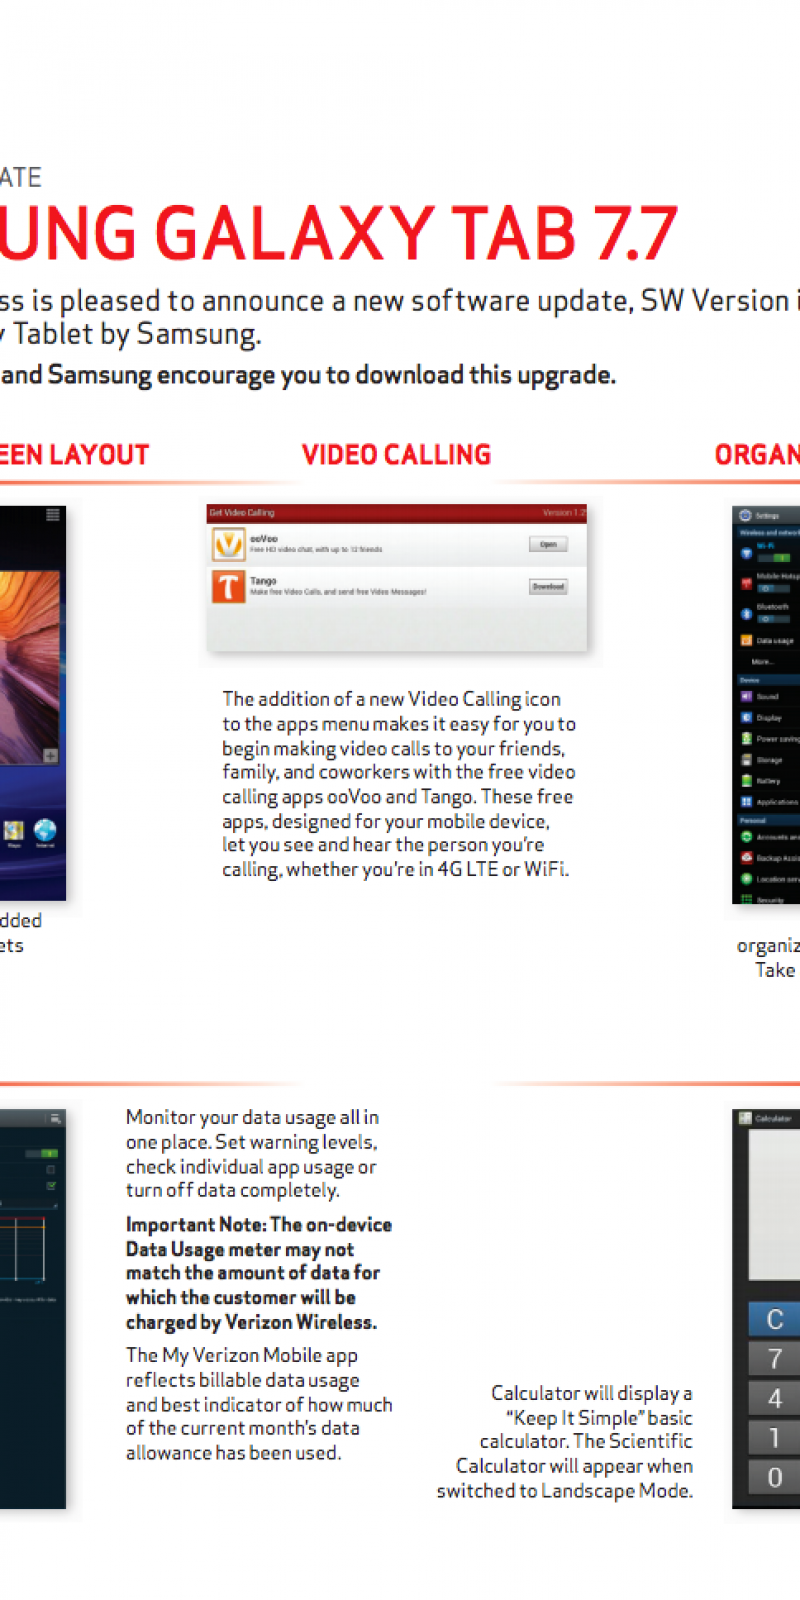The width and height of the screenshot is (800, 1600).
Task: Click the Backup Assistant icon in Settings
Action: click(x=746, y=857)
